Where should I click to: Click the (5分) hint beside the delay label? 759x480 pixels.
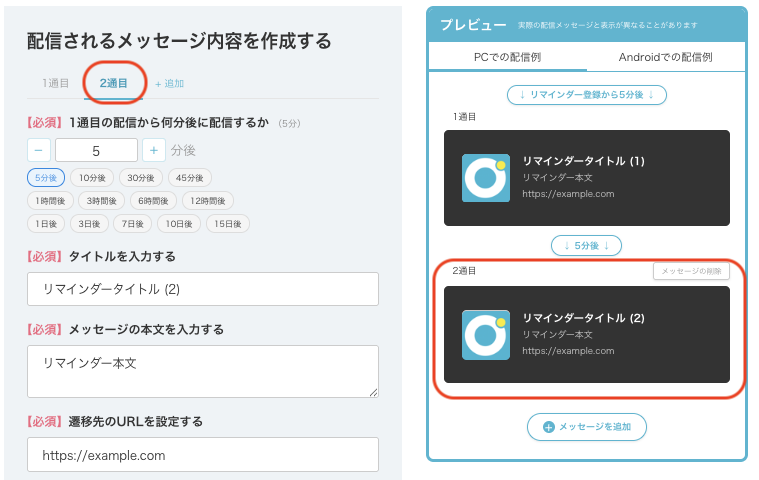point(289,123)
